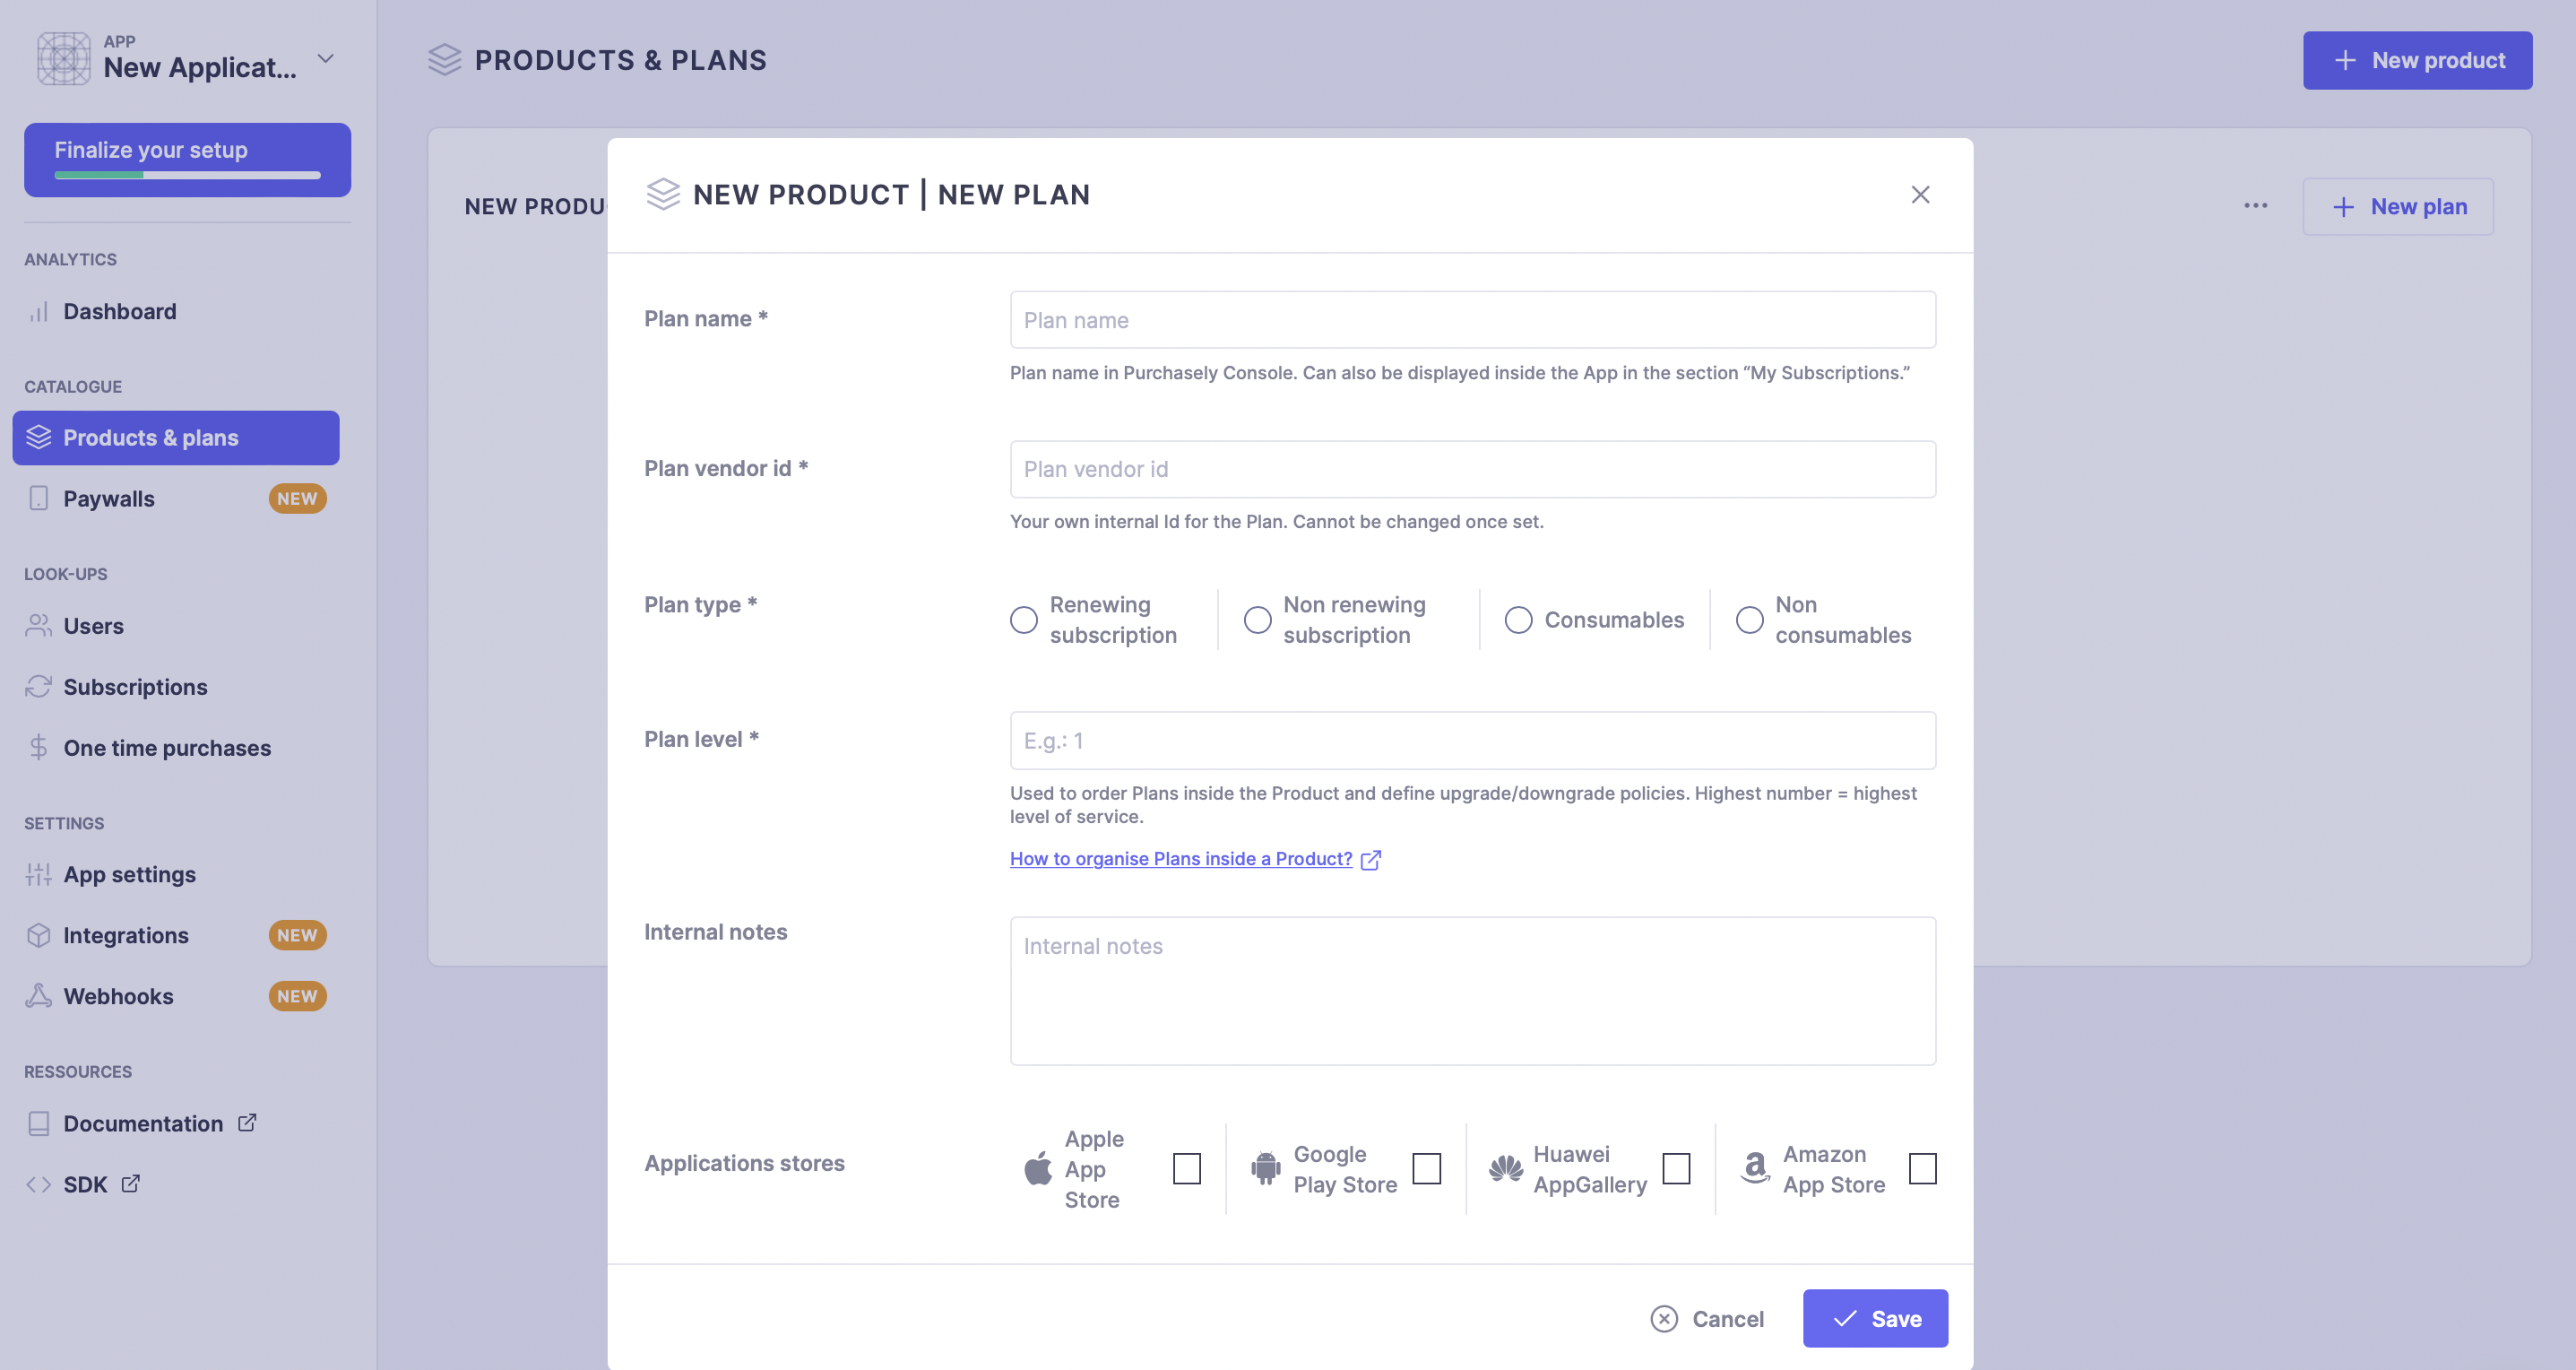Click the App settings sliders icon
The width and height of the screenshot is (2576, 1370).
pos(38,874)
